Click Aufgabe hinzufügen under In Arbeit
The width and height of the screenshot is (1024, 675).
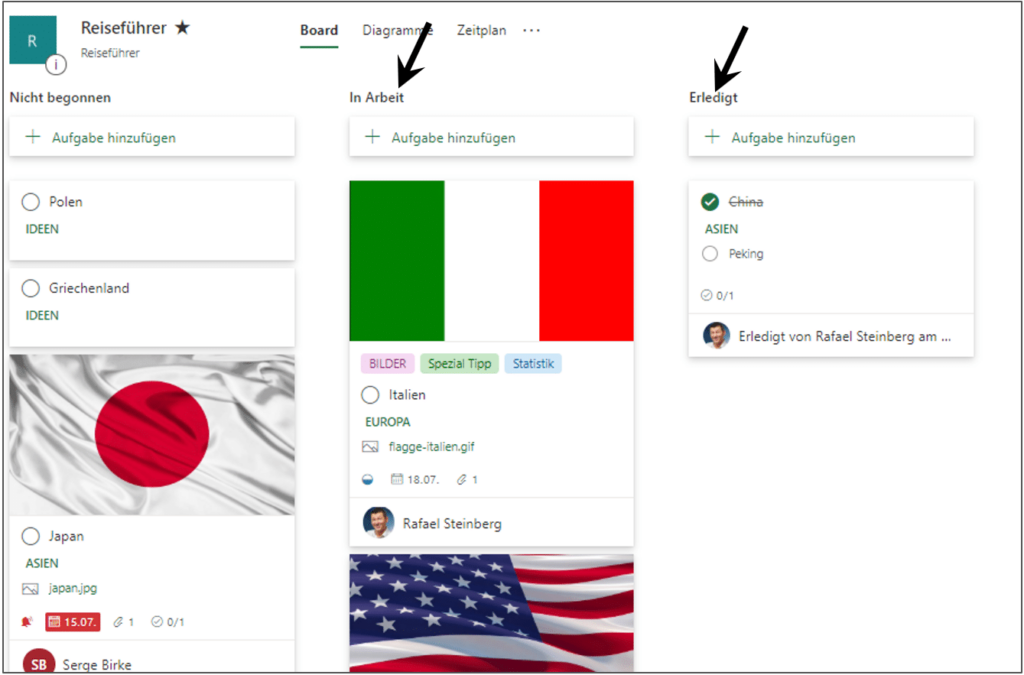(492, 137)
